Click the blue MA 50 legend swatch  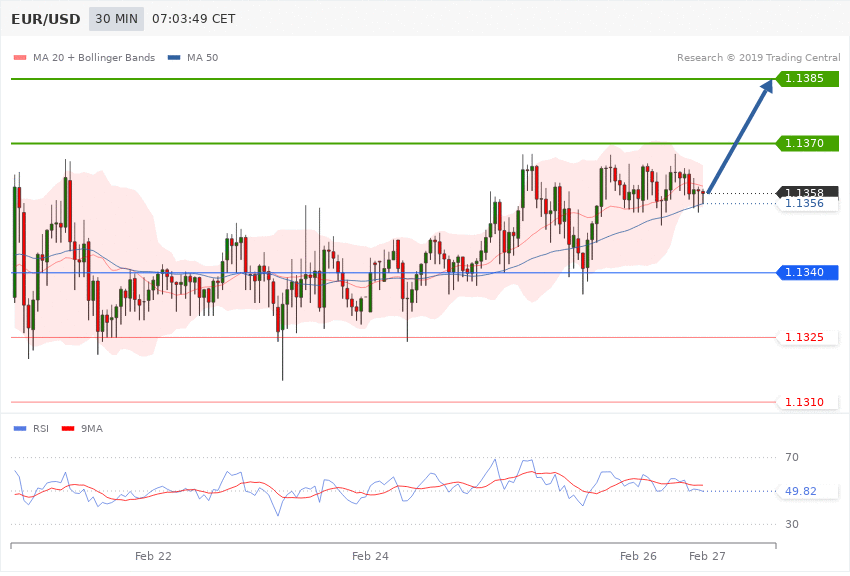pos(174,57)
